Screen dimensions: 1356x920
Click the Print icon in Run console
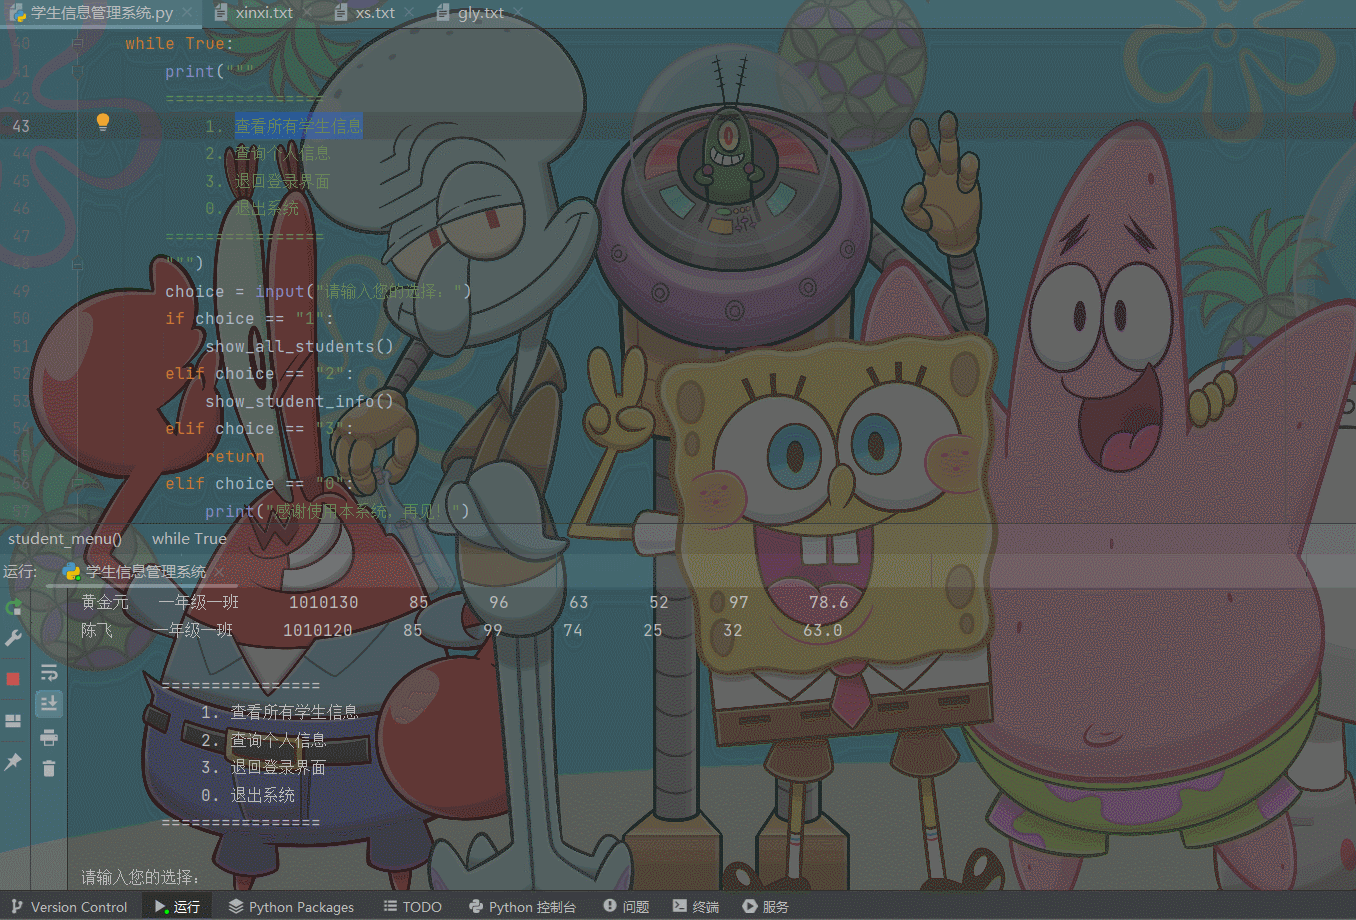(49, 738)
